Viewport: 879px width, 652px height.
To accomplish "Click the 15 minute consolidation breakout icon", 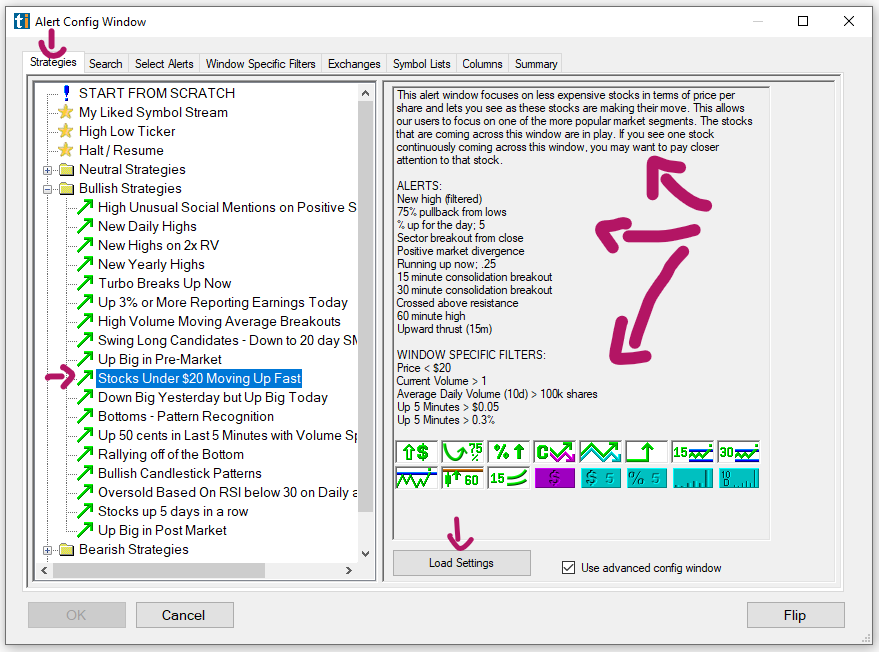I will tap(692, 452).
